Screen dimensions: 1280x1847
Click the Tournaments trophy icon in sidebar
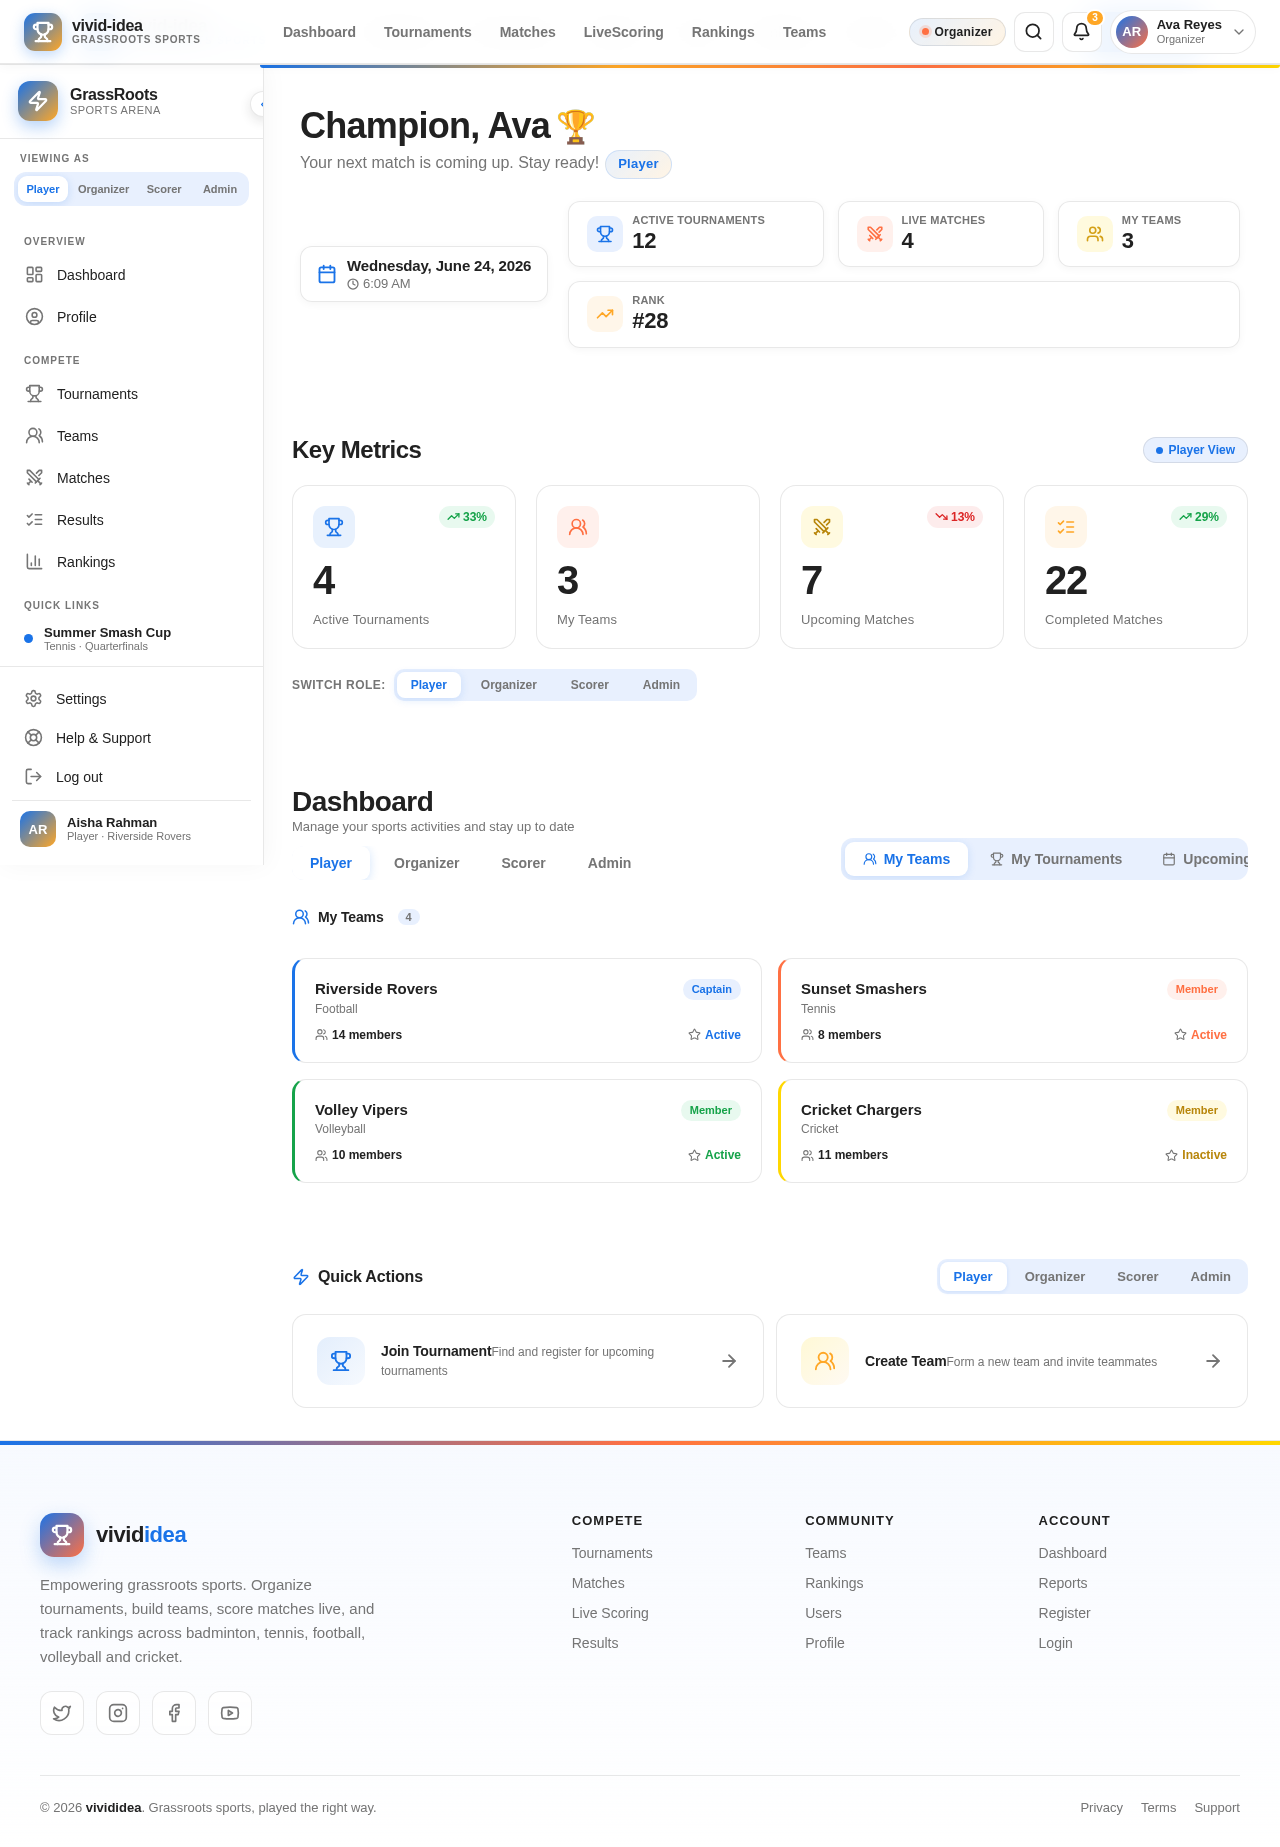pyautogui.click(x=34, y=394)
